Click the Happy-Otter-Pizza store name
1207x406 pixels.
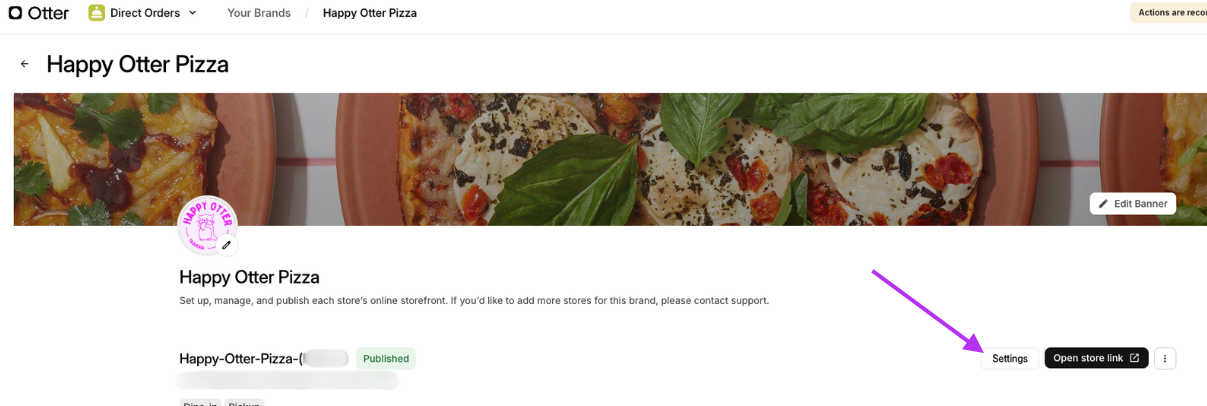point(240,358)
